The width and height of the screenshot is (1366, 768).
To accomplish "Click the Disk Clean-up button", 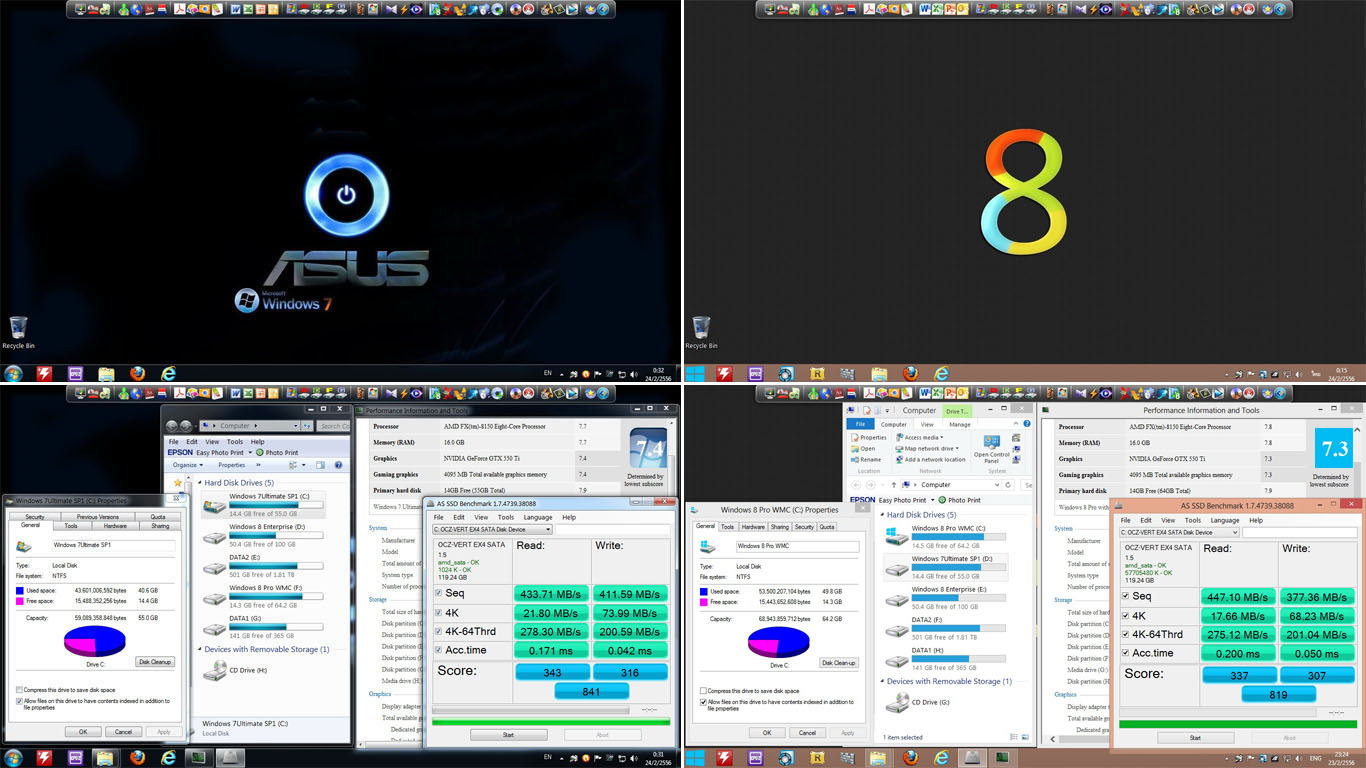I will click(839, 663).
